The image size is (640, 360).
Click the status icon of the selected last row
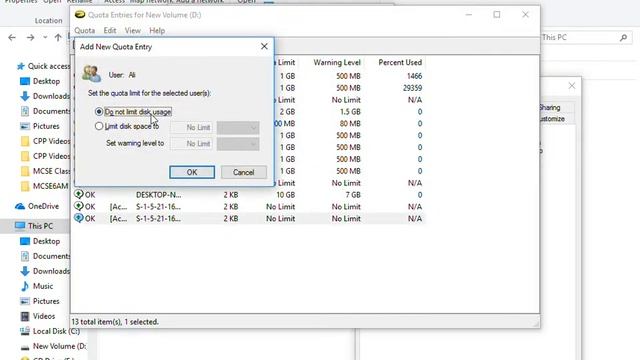78,218
